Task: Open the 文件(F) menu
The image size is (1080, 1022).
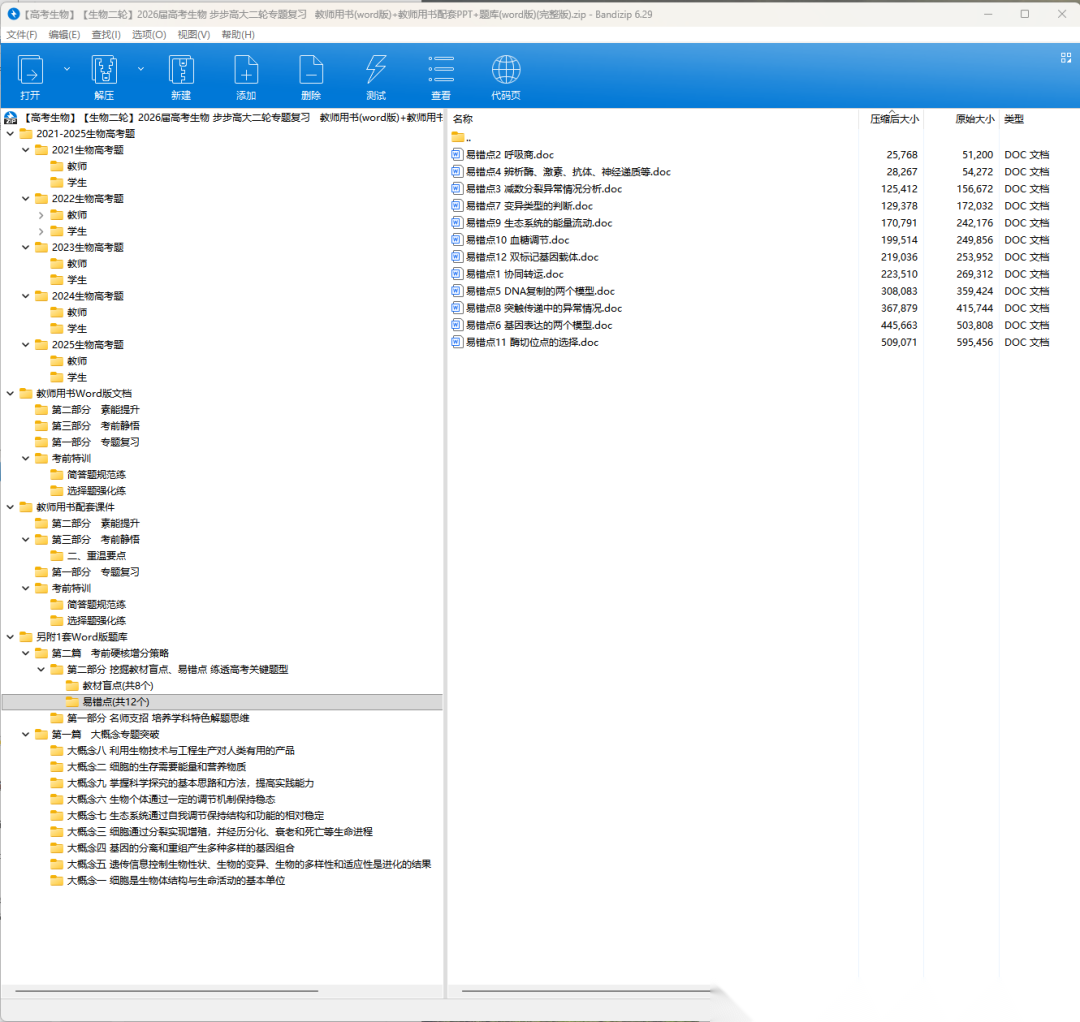Action: pos(22,34)
